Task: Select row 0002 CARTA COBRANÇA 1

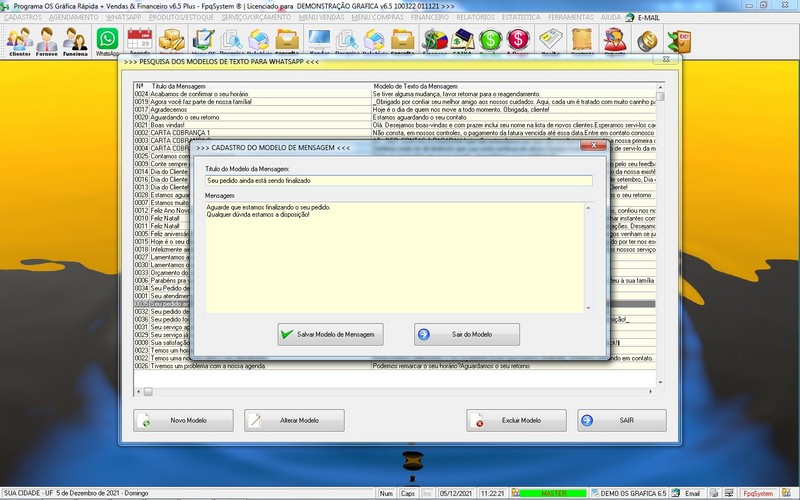Action: coord(394,133)
